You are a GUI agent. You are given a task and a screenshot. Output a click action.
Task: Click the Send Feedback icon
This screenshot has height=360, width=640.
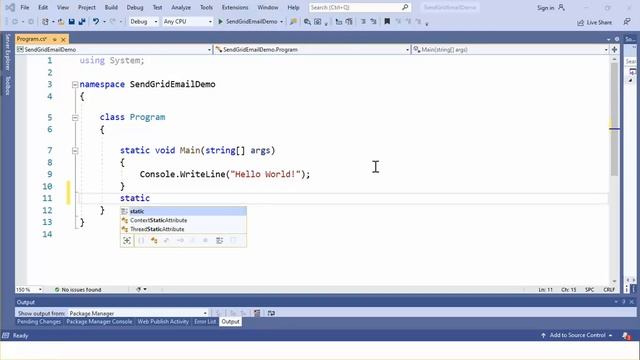click(x=627, y=22)
